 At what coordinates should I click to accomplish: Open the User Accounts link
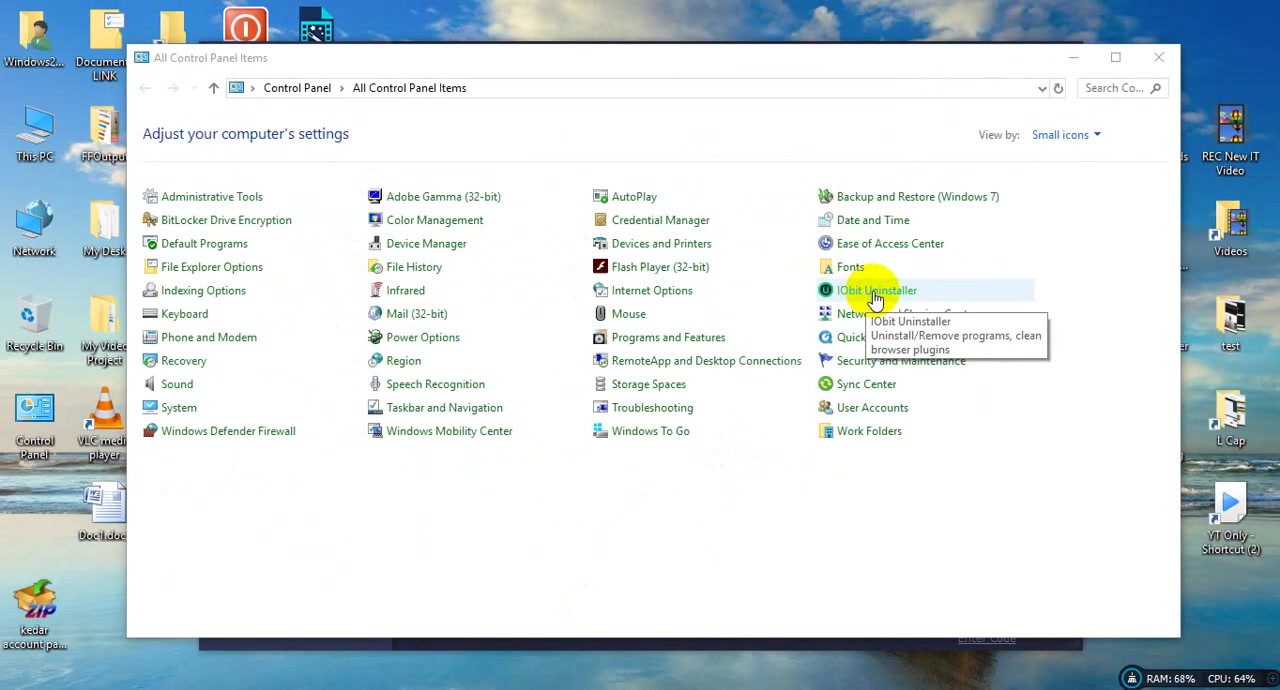point(872,408)
